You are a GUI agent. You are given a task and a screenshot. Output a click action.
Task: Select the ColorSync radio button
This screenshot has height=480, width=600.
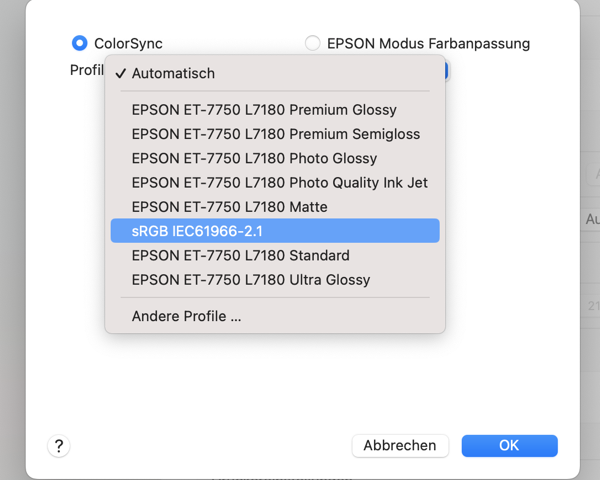point(80,43)
